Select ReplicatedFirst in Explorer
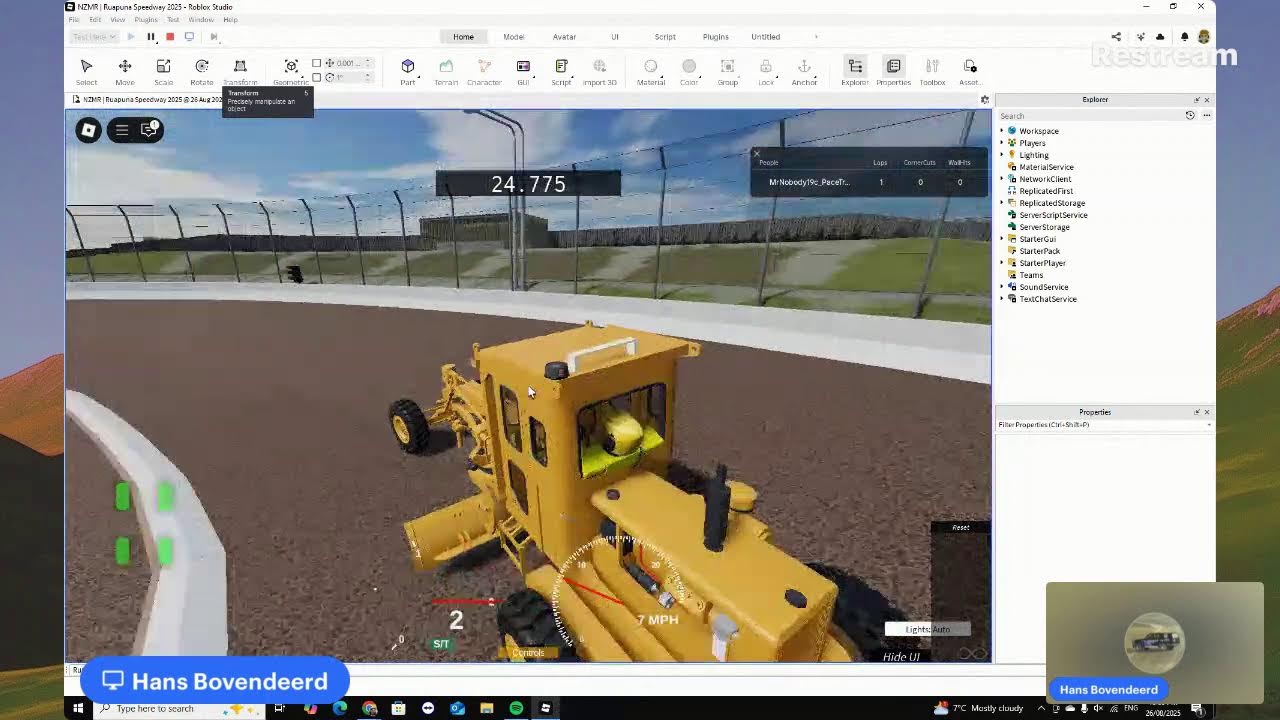 point(1046,191)
